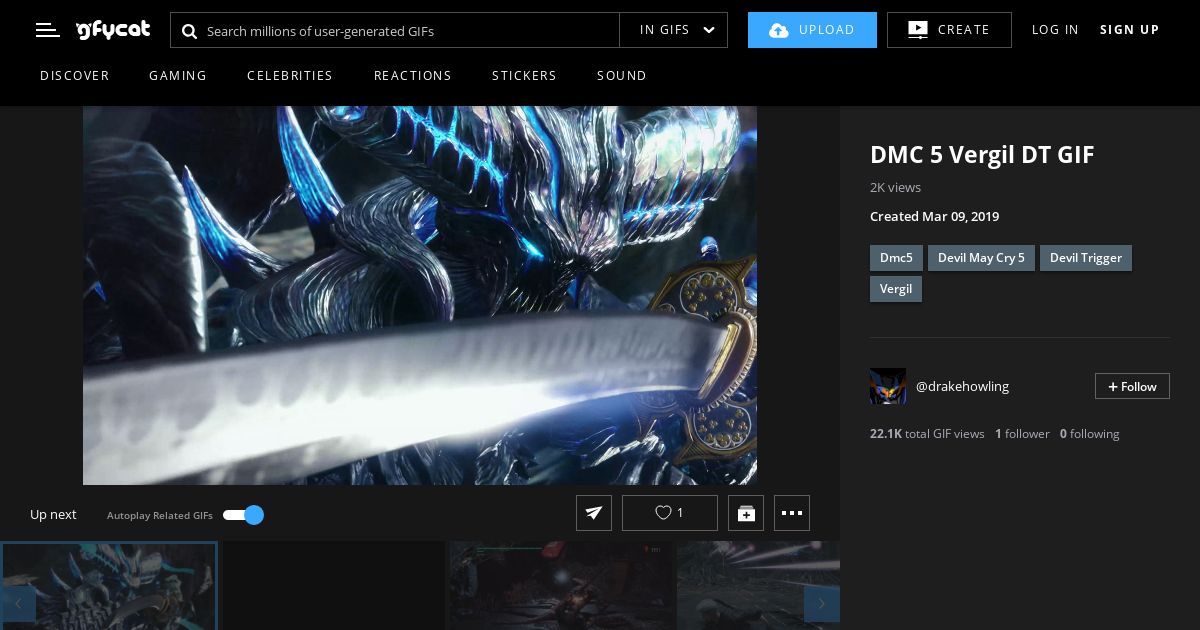Screen dimensions: 1200x630
Task: Open the IN GIFS dropdown
Action: coord(674,30)
